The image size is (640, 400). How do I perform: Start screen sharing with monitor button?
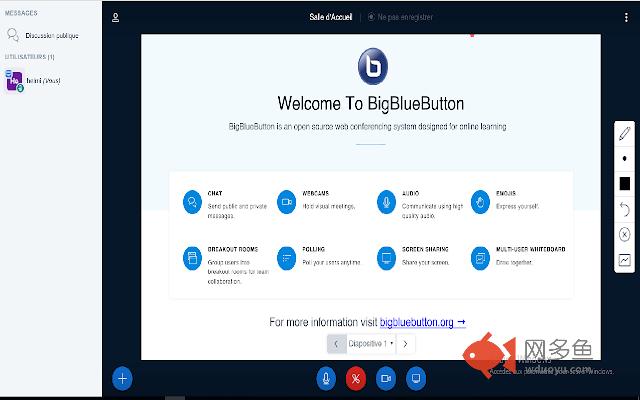coord(416,379)
